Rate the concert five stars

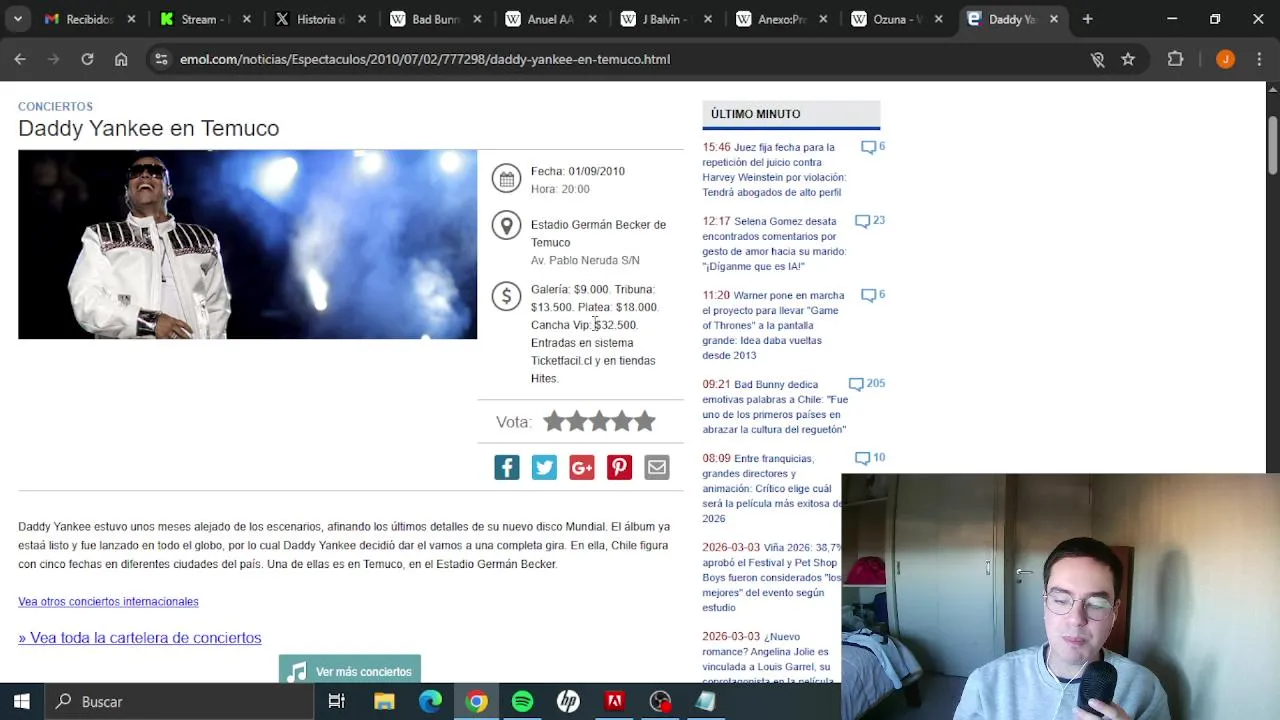point(645,421)
